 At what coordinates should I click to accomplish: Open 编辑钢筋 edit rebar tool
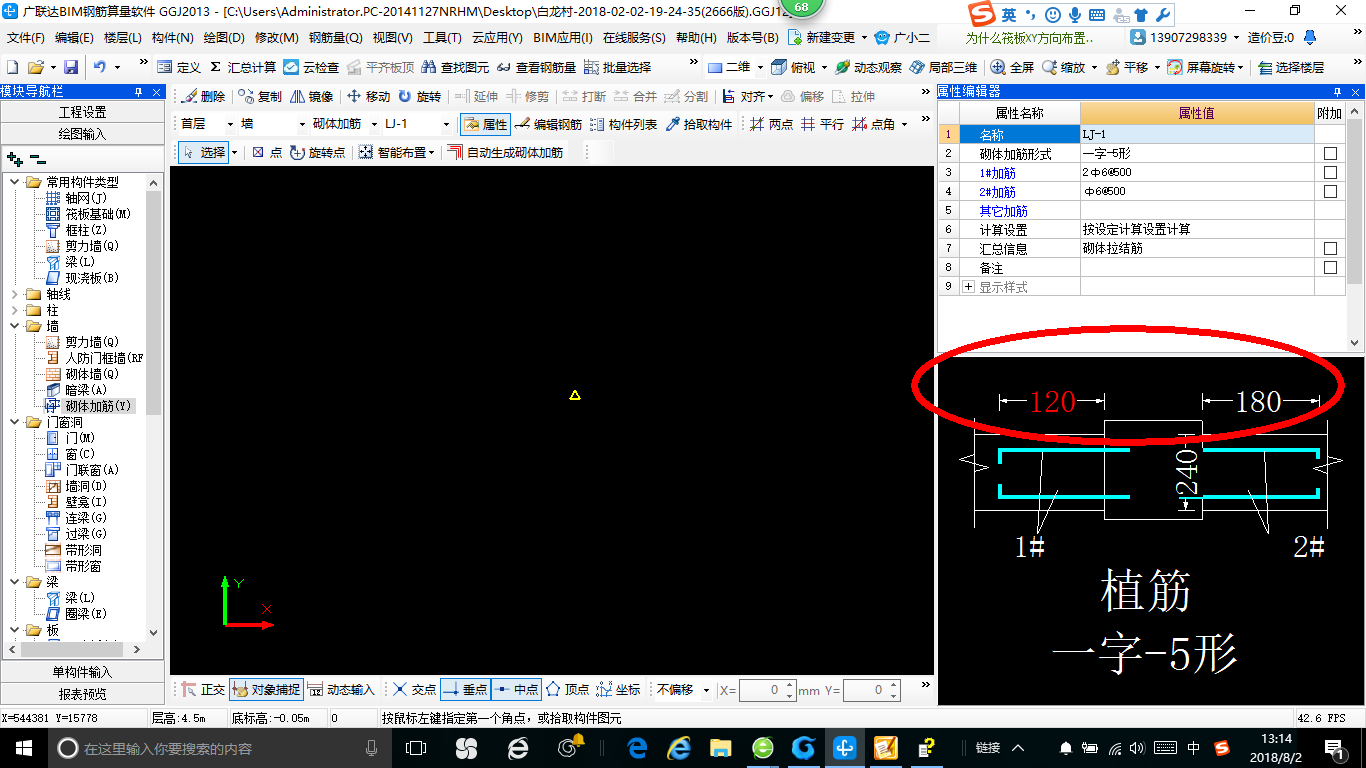pos(548,124)
